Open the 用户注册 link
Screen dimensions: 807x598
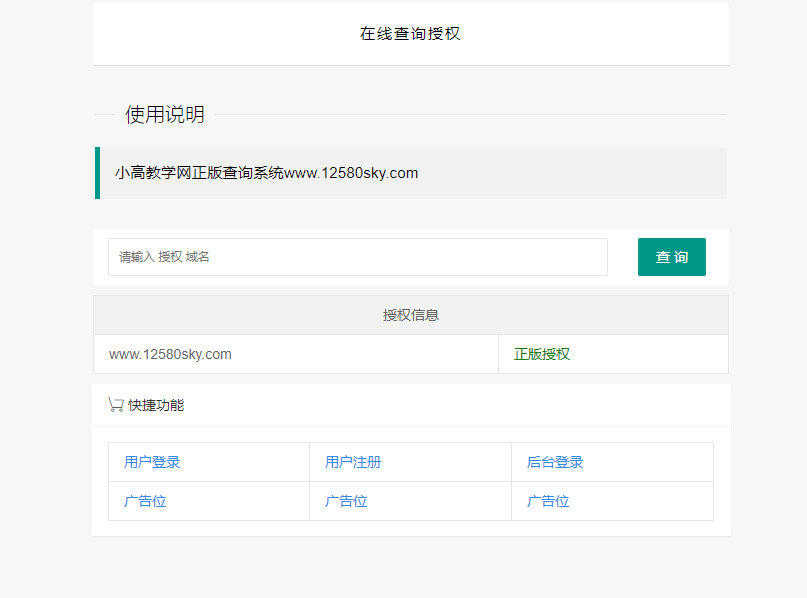coord(353,462)
